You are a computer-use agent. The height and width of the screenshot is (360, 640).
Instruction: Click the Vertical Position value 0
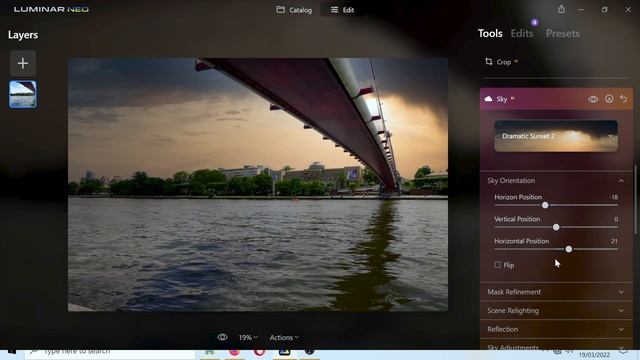(616, 219)
